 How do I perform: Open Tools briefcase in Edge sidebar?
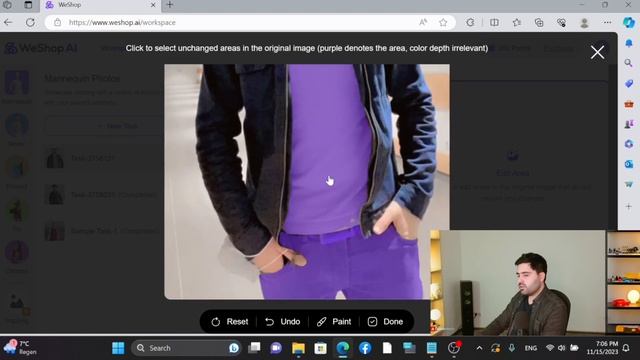[629, 104]
